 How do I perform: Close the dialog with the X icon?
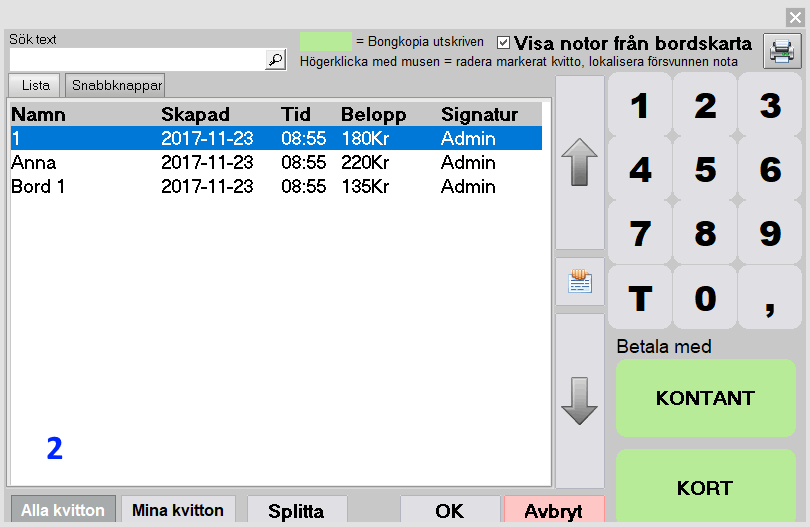(x=795, y=17)
